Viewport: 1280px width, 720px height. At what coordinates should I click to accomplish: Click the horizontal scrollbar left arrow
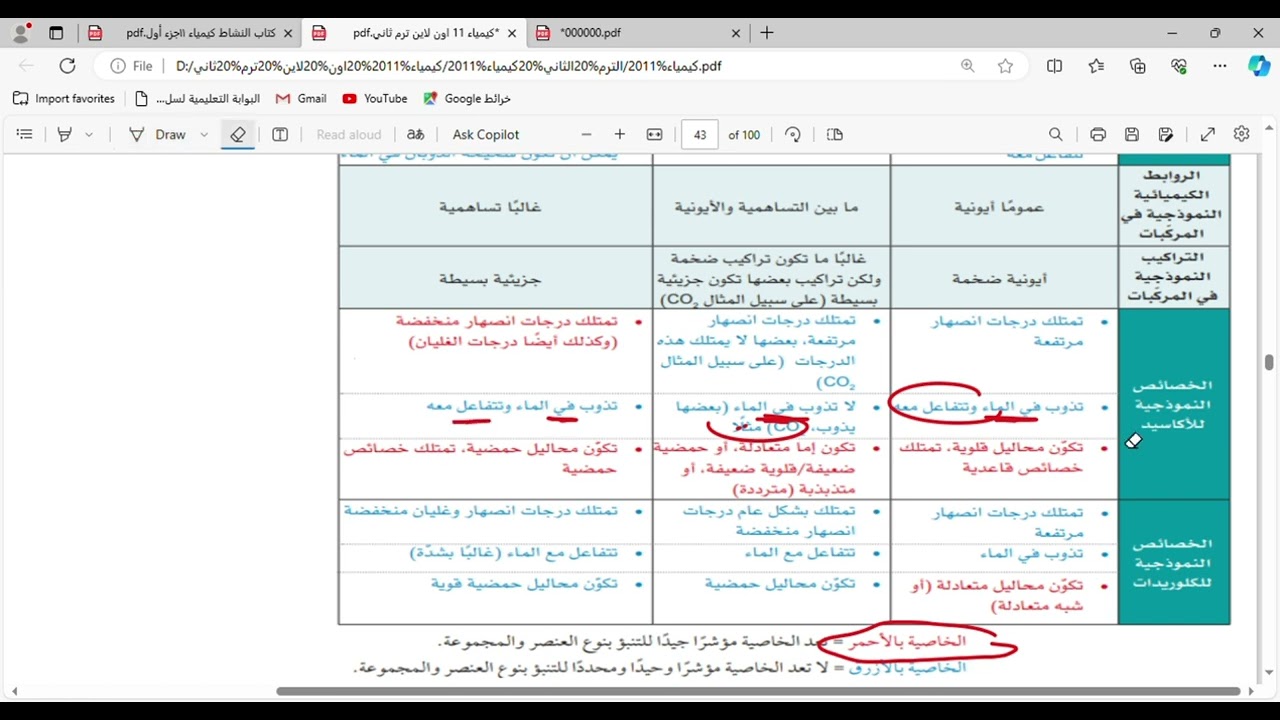tap(14, 691)
